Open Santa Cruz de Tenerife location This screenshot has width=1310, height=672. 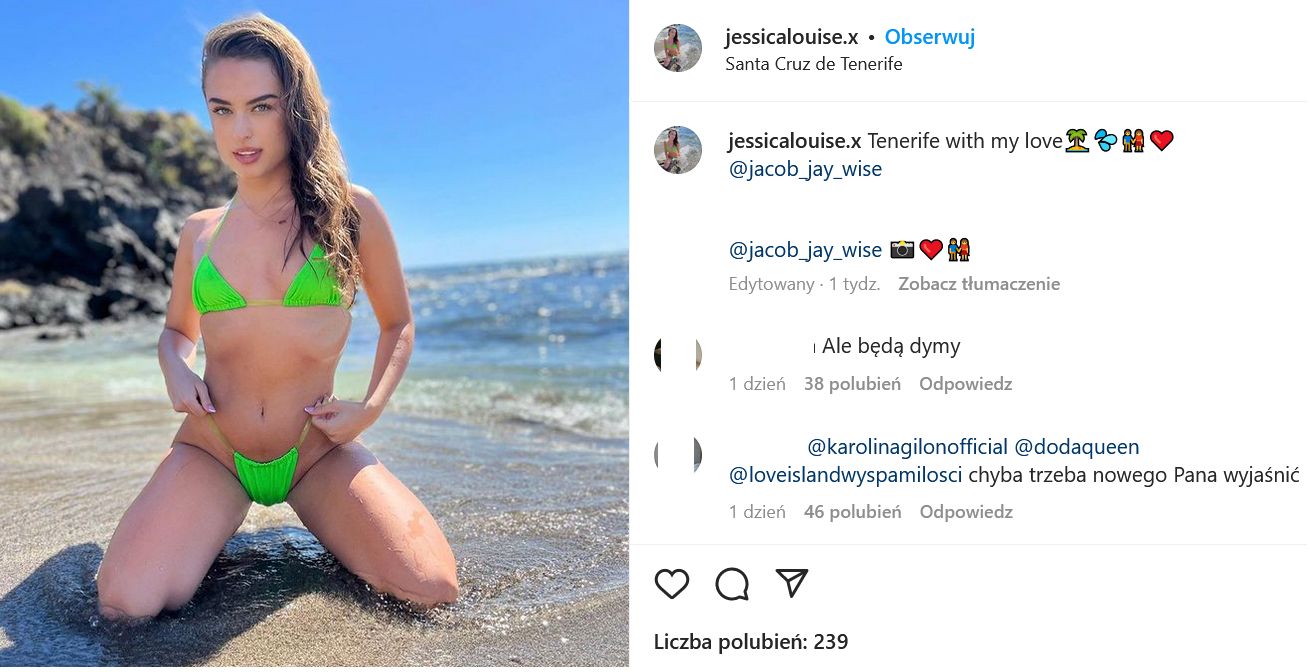[x=814, y=64]
